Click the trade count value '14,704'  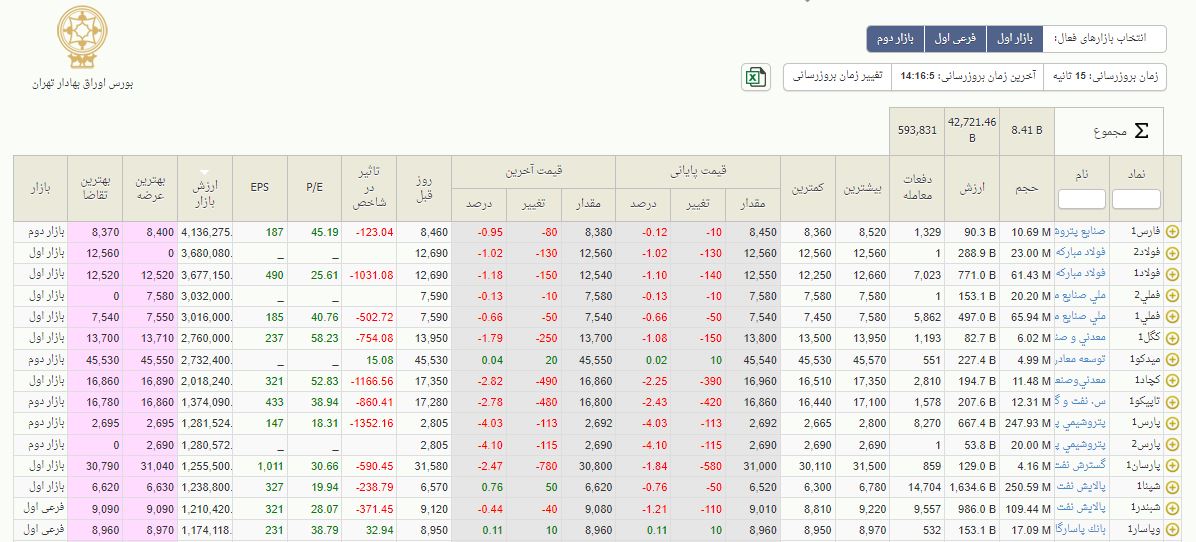click(x=925, y=486)
